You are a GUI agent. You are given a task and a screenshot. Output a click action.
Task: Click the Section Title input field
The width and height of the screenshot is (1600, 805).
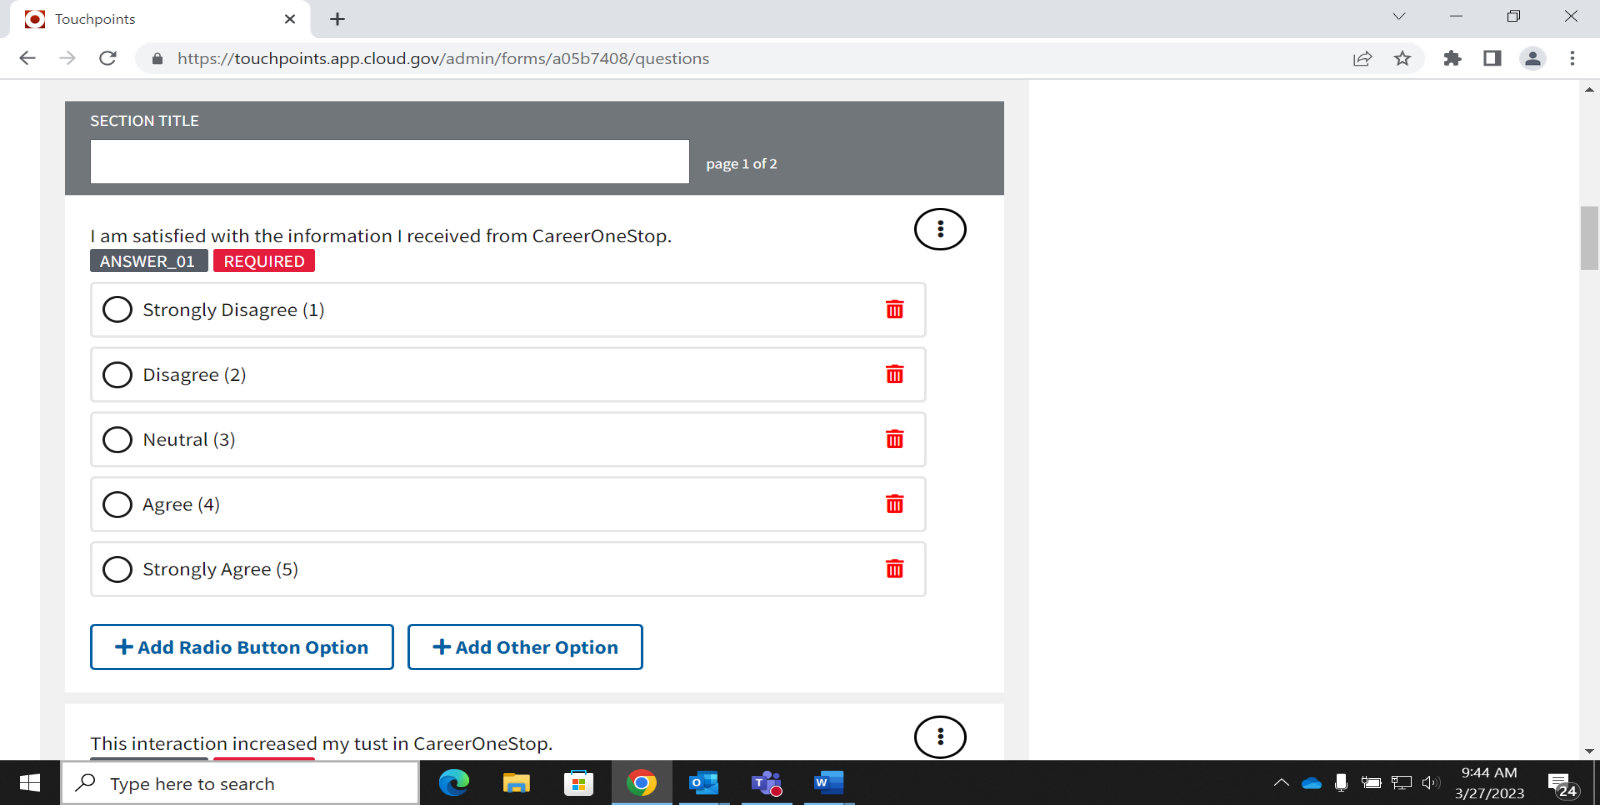pos(390,162)
